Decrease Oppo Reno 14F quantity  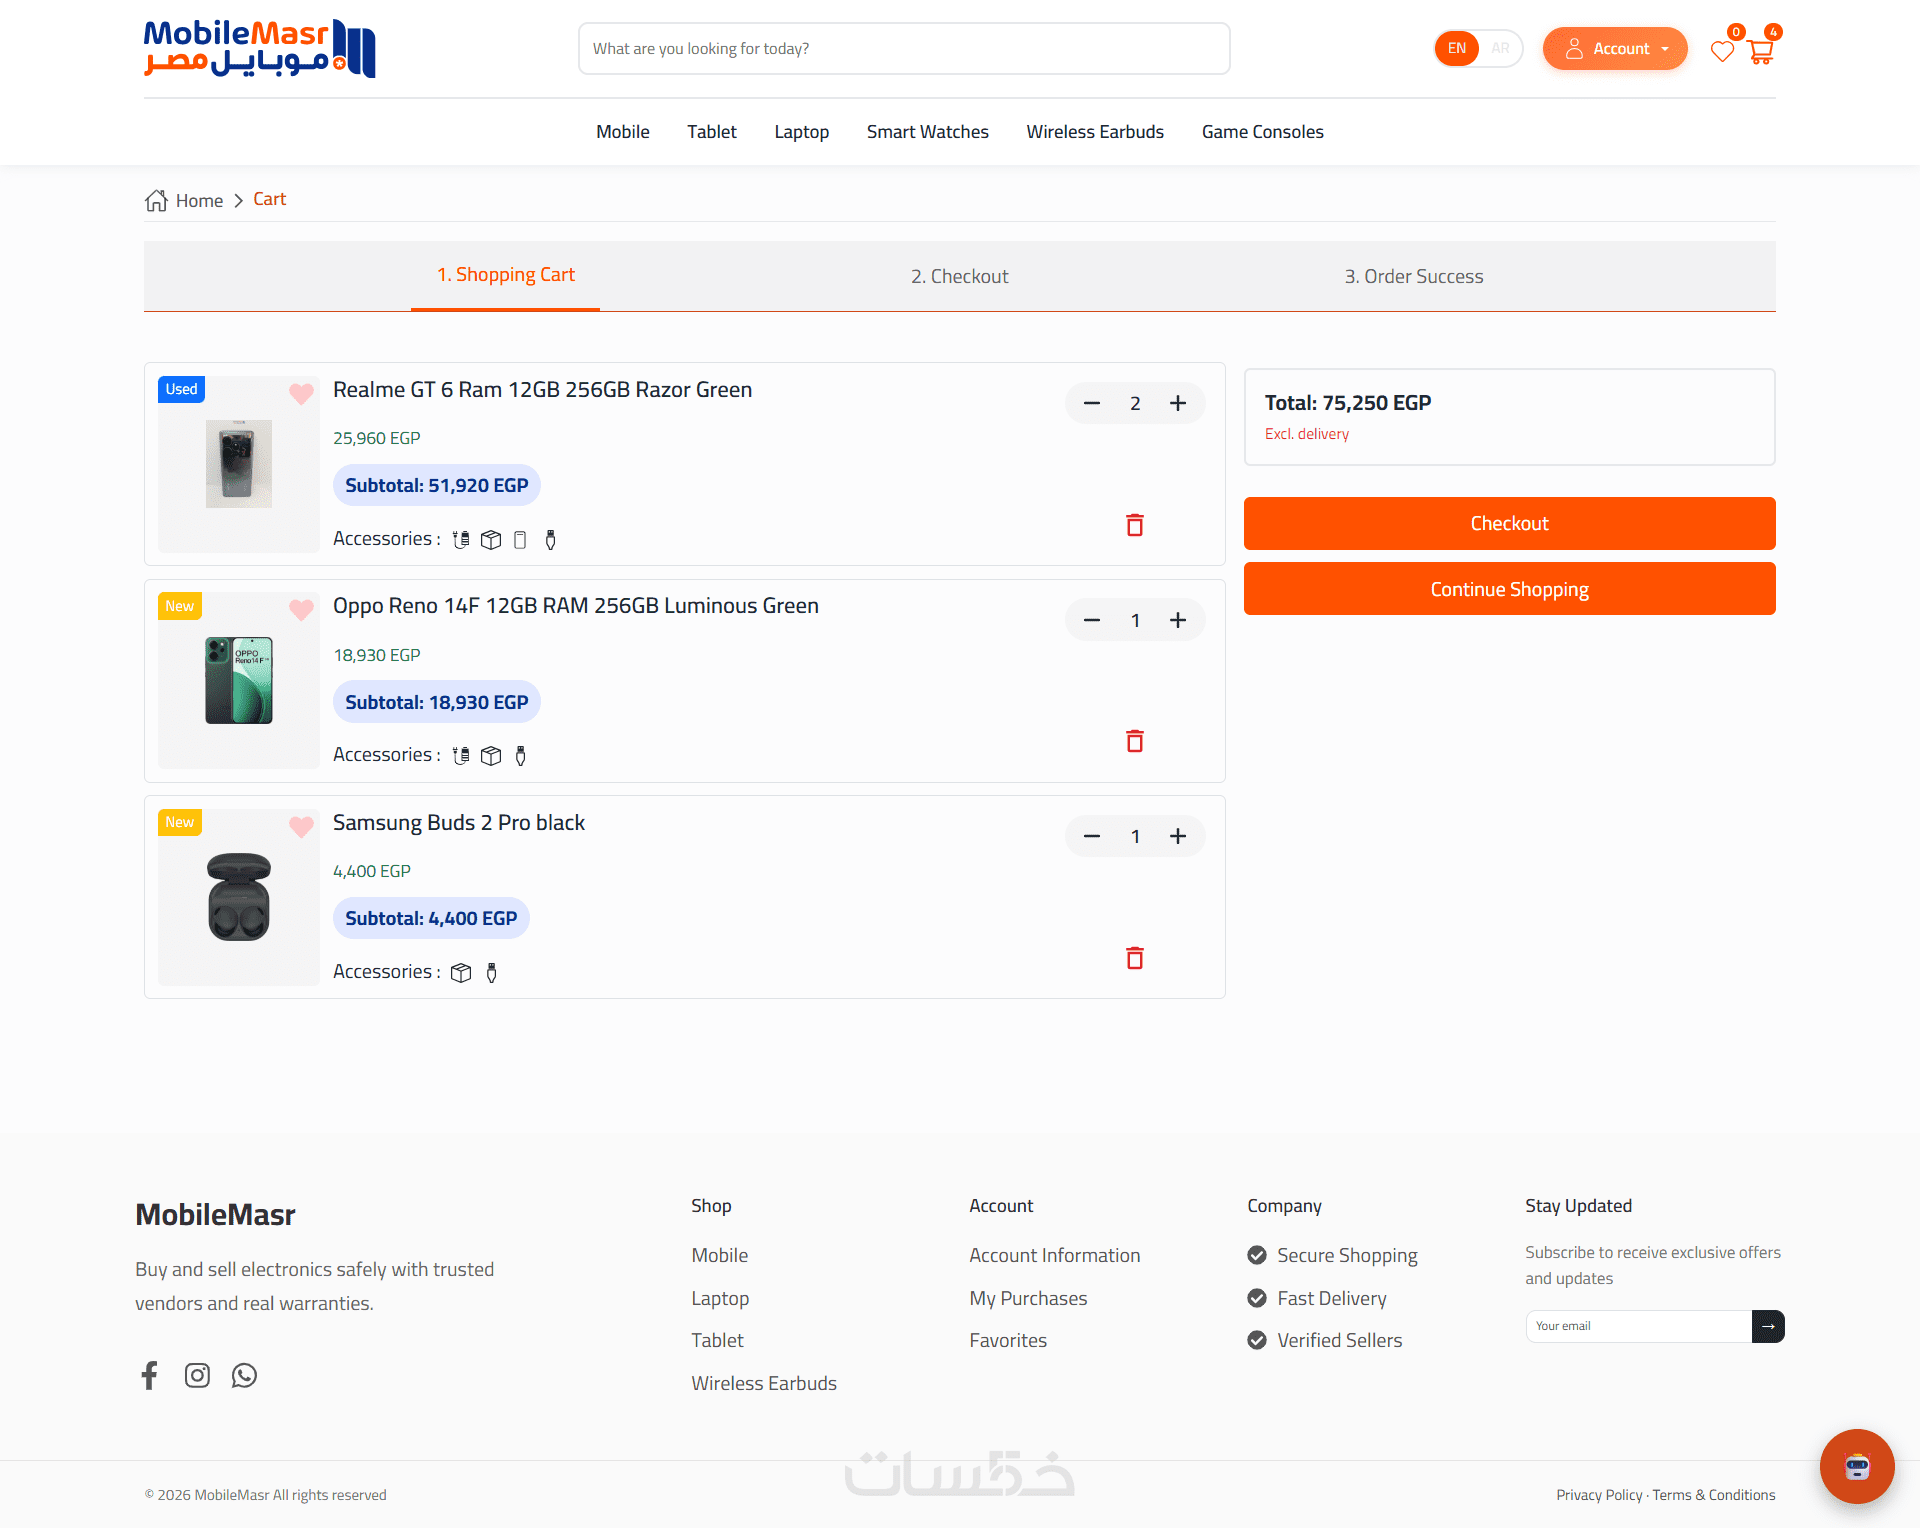[x=1092, y=620]
